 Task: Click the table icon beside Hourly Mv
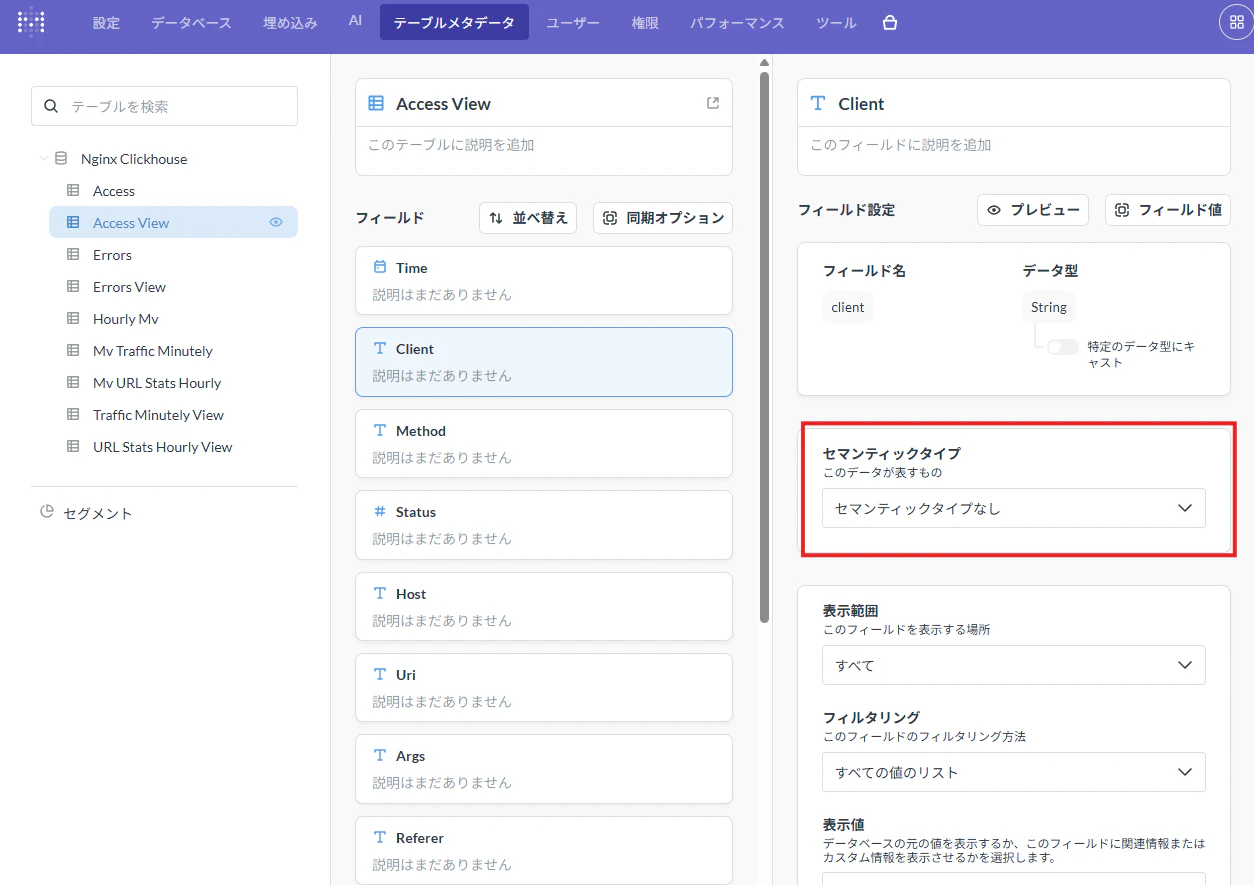[73, 318]
